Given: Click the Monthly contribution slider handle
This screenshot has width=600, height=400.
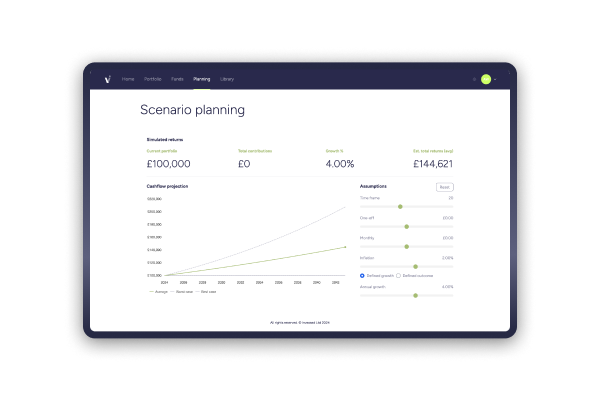Looking at the screenshot, I should (407, 246).
